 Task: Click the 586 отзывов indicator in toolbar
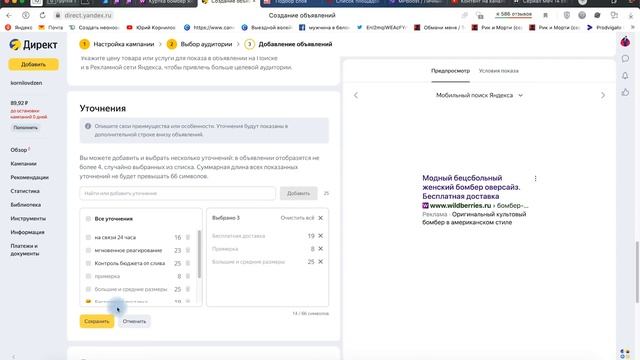pos(513,15)
